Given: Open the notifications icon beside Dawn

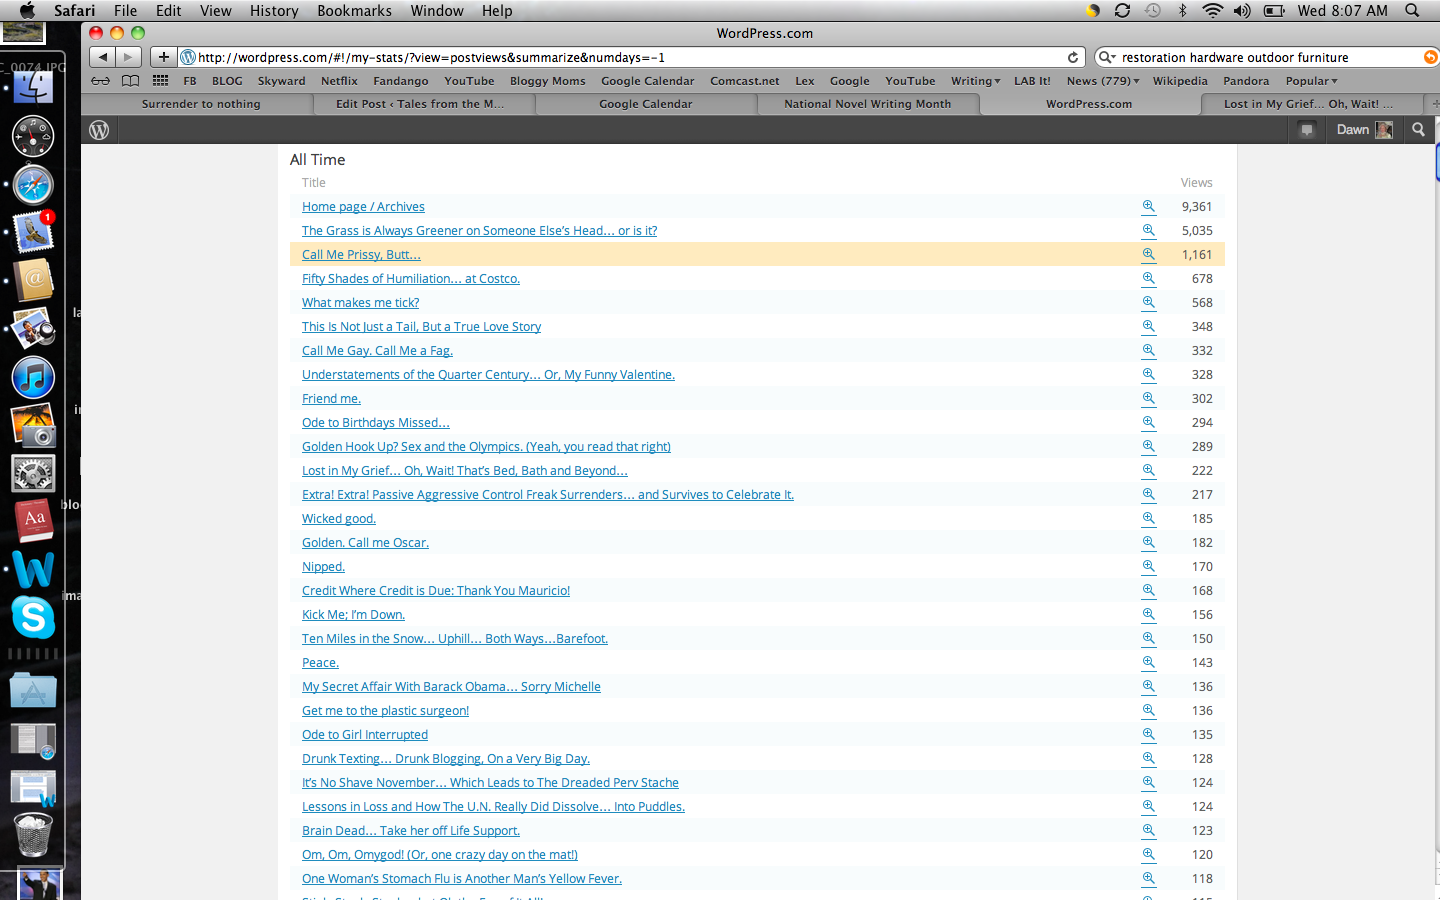Looking at the screenshot, I should pyautogui.click(x=1306, y=130).
